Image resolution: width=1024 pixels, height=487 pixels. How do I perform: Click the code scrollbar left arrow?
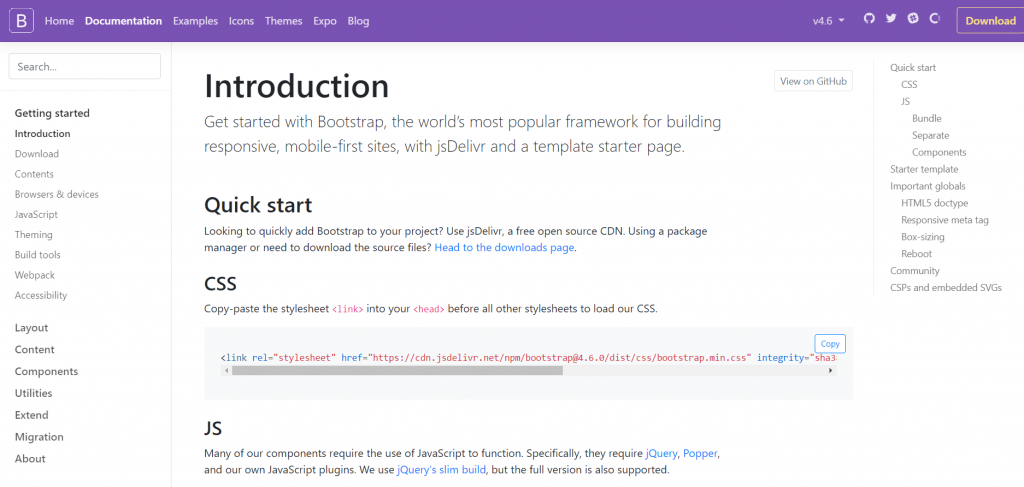point(226,371)
